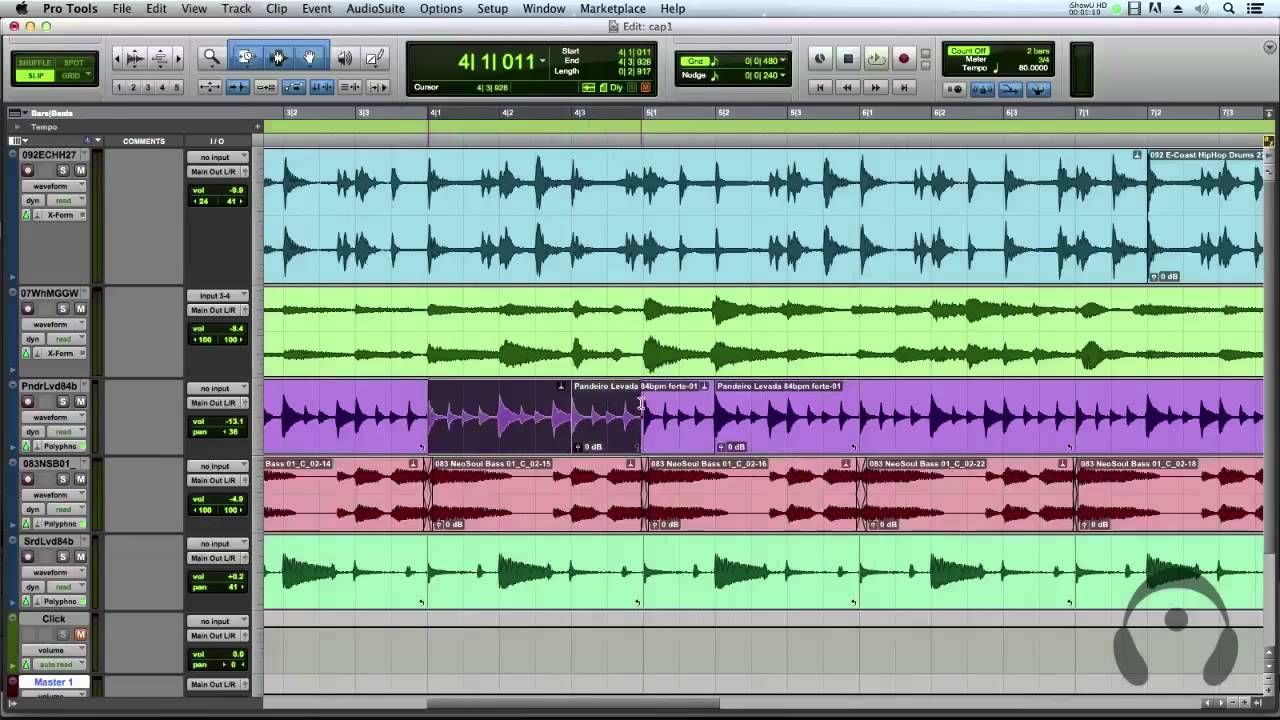
Task: Toggle the Online sync clock button
Action: click(820, 59)
